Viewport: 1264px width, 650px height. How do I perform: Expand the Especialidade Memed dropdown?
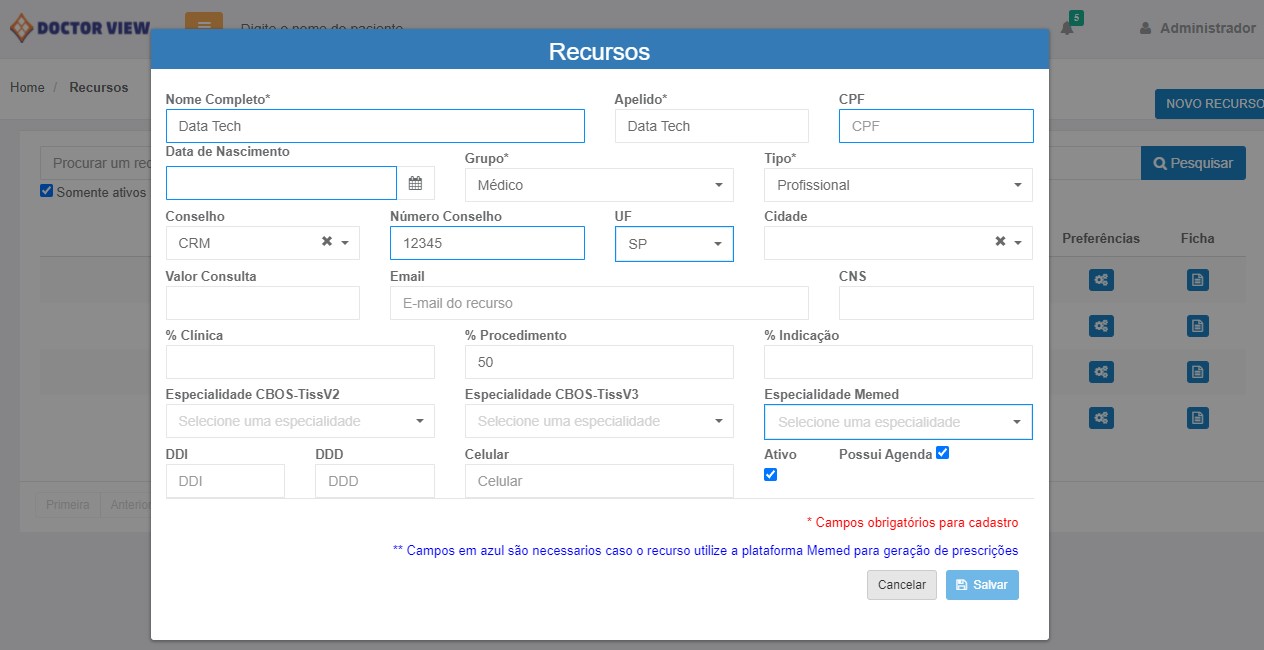[x=897, y=422]
